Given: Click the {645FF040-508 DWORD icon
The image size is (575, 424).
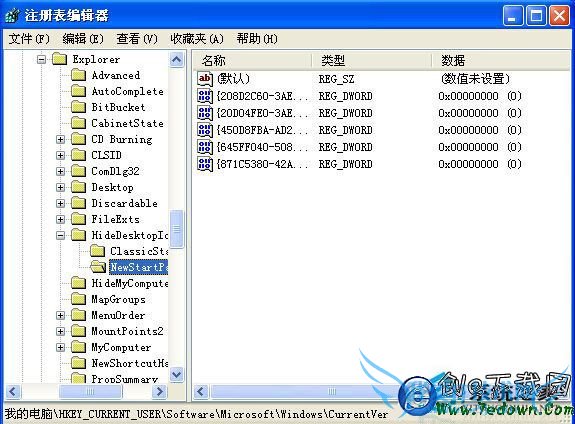Looking at the screenshot, I should coord(205,147).
